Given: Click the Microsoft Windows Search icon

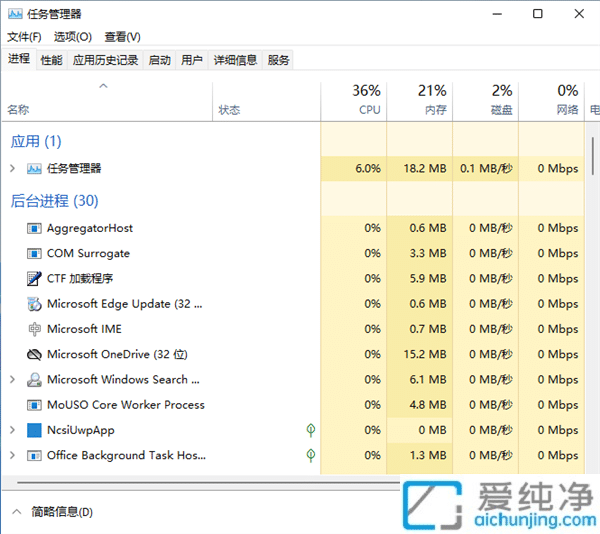Looking at the screenshot, I should click(34, 379).
